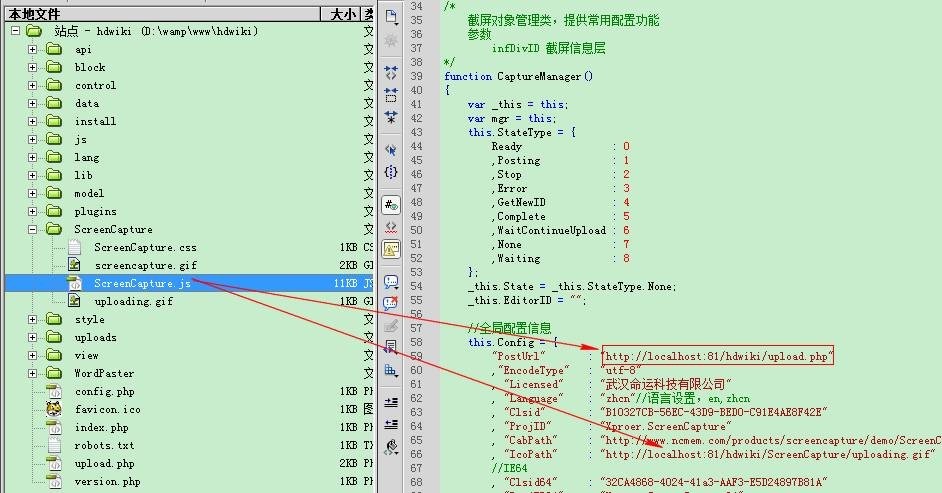The width and height of the screenshot is (942, 493).
Task: Click the Apply Comment icon
Action: (x=391, y=282)
